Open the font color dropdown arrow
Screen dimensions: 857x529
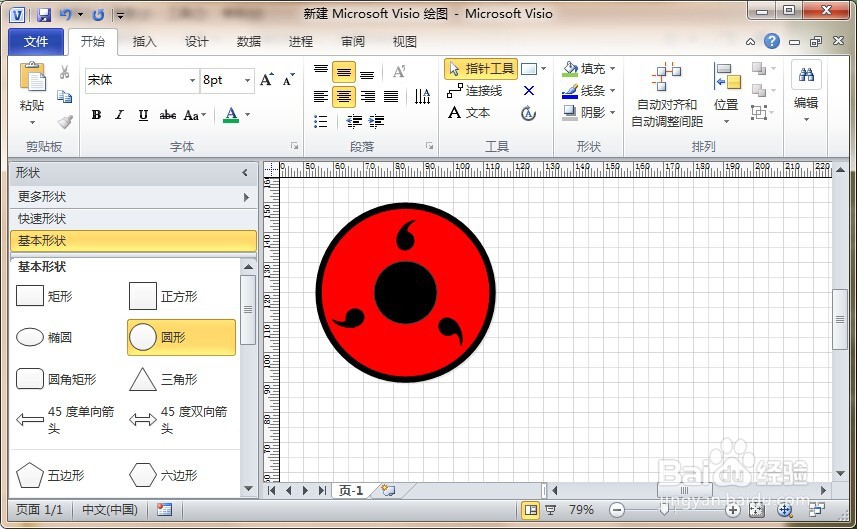pyautogui.click(x=248, y=114)
